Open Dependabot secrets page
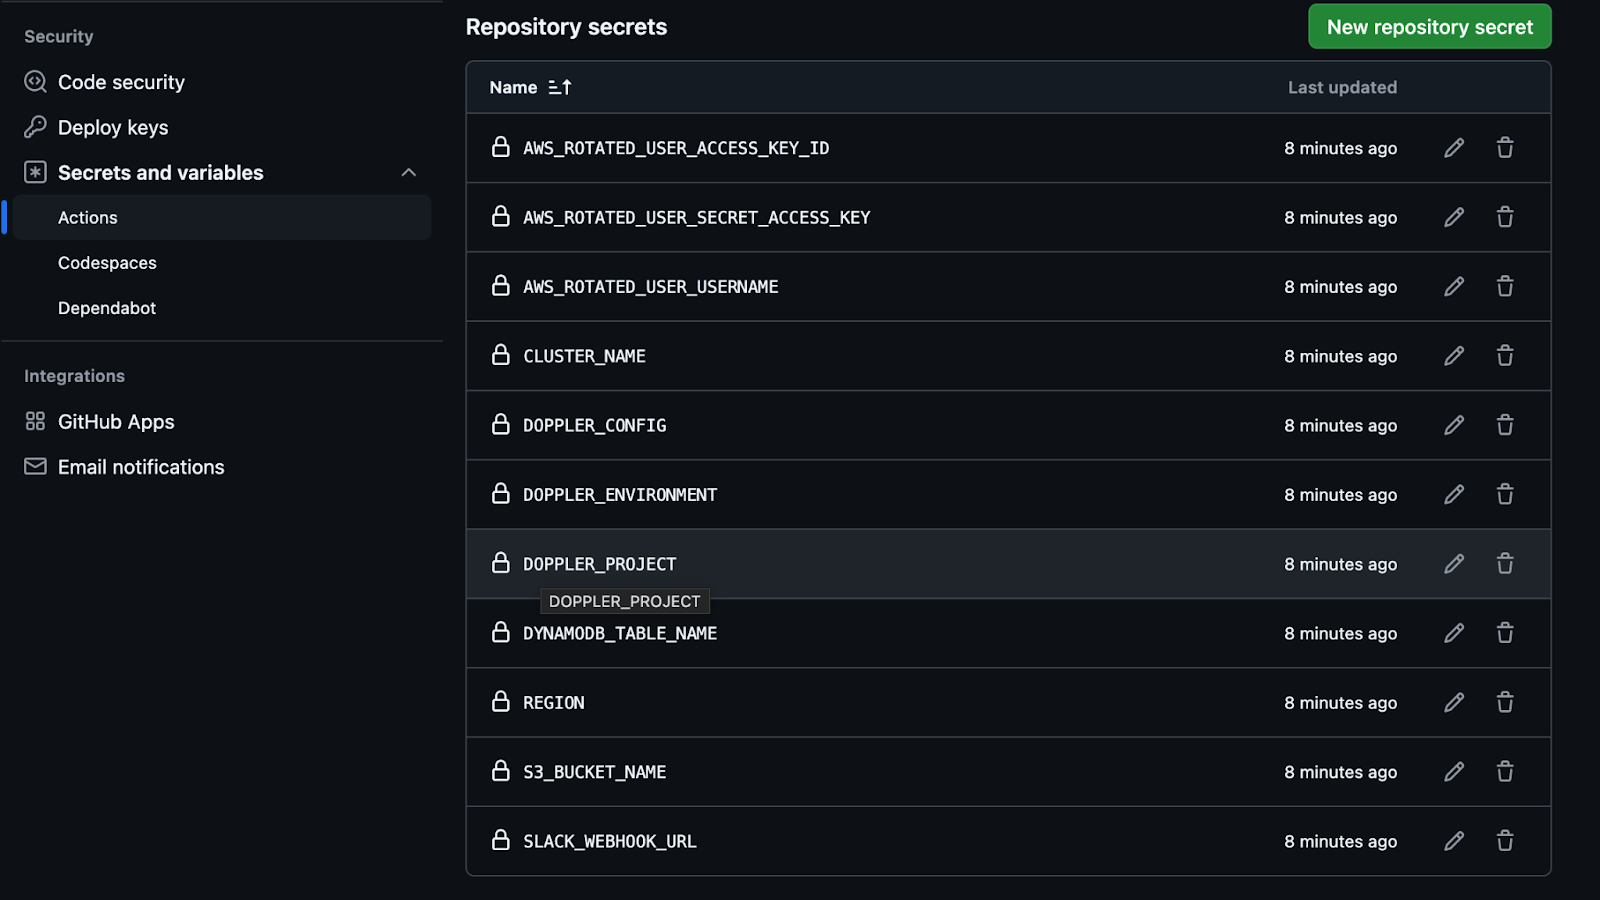1600x900 pixels. click(107, 308)
